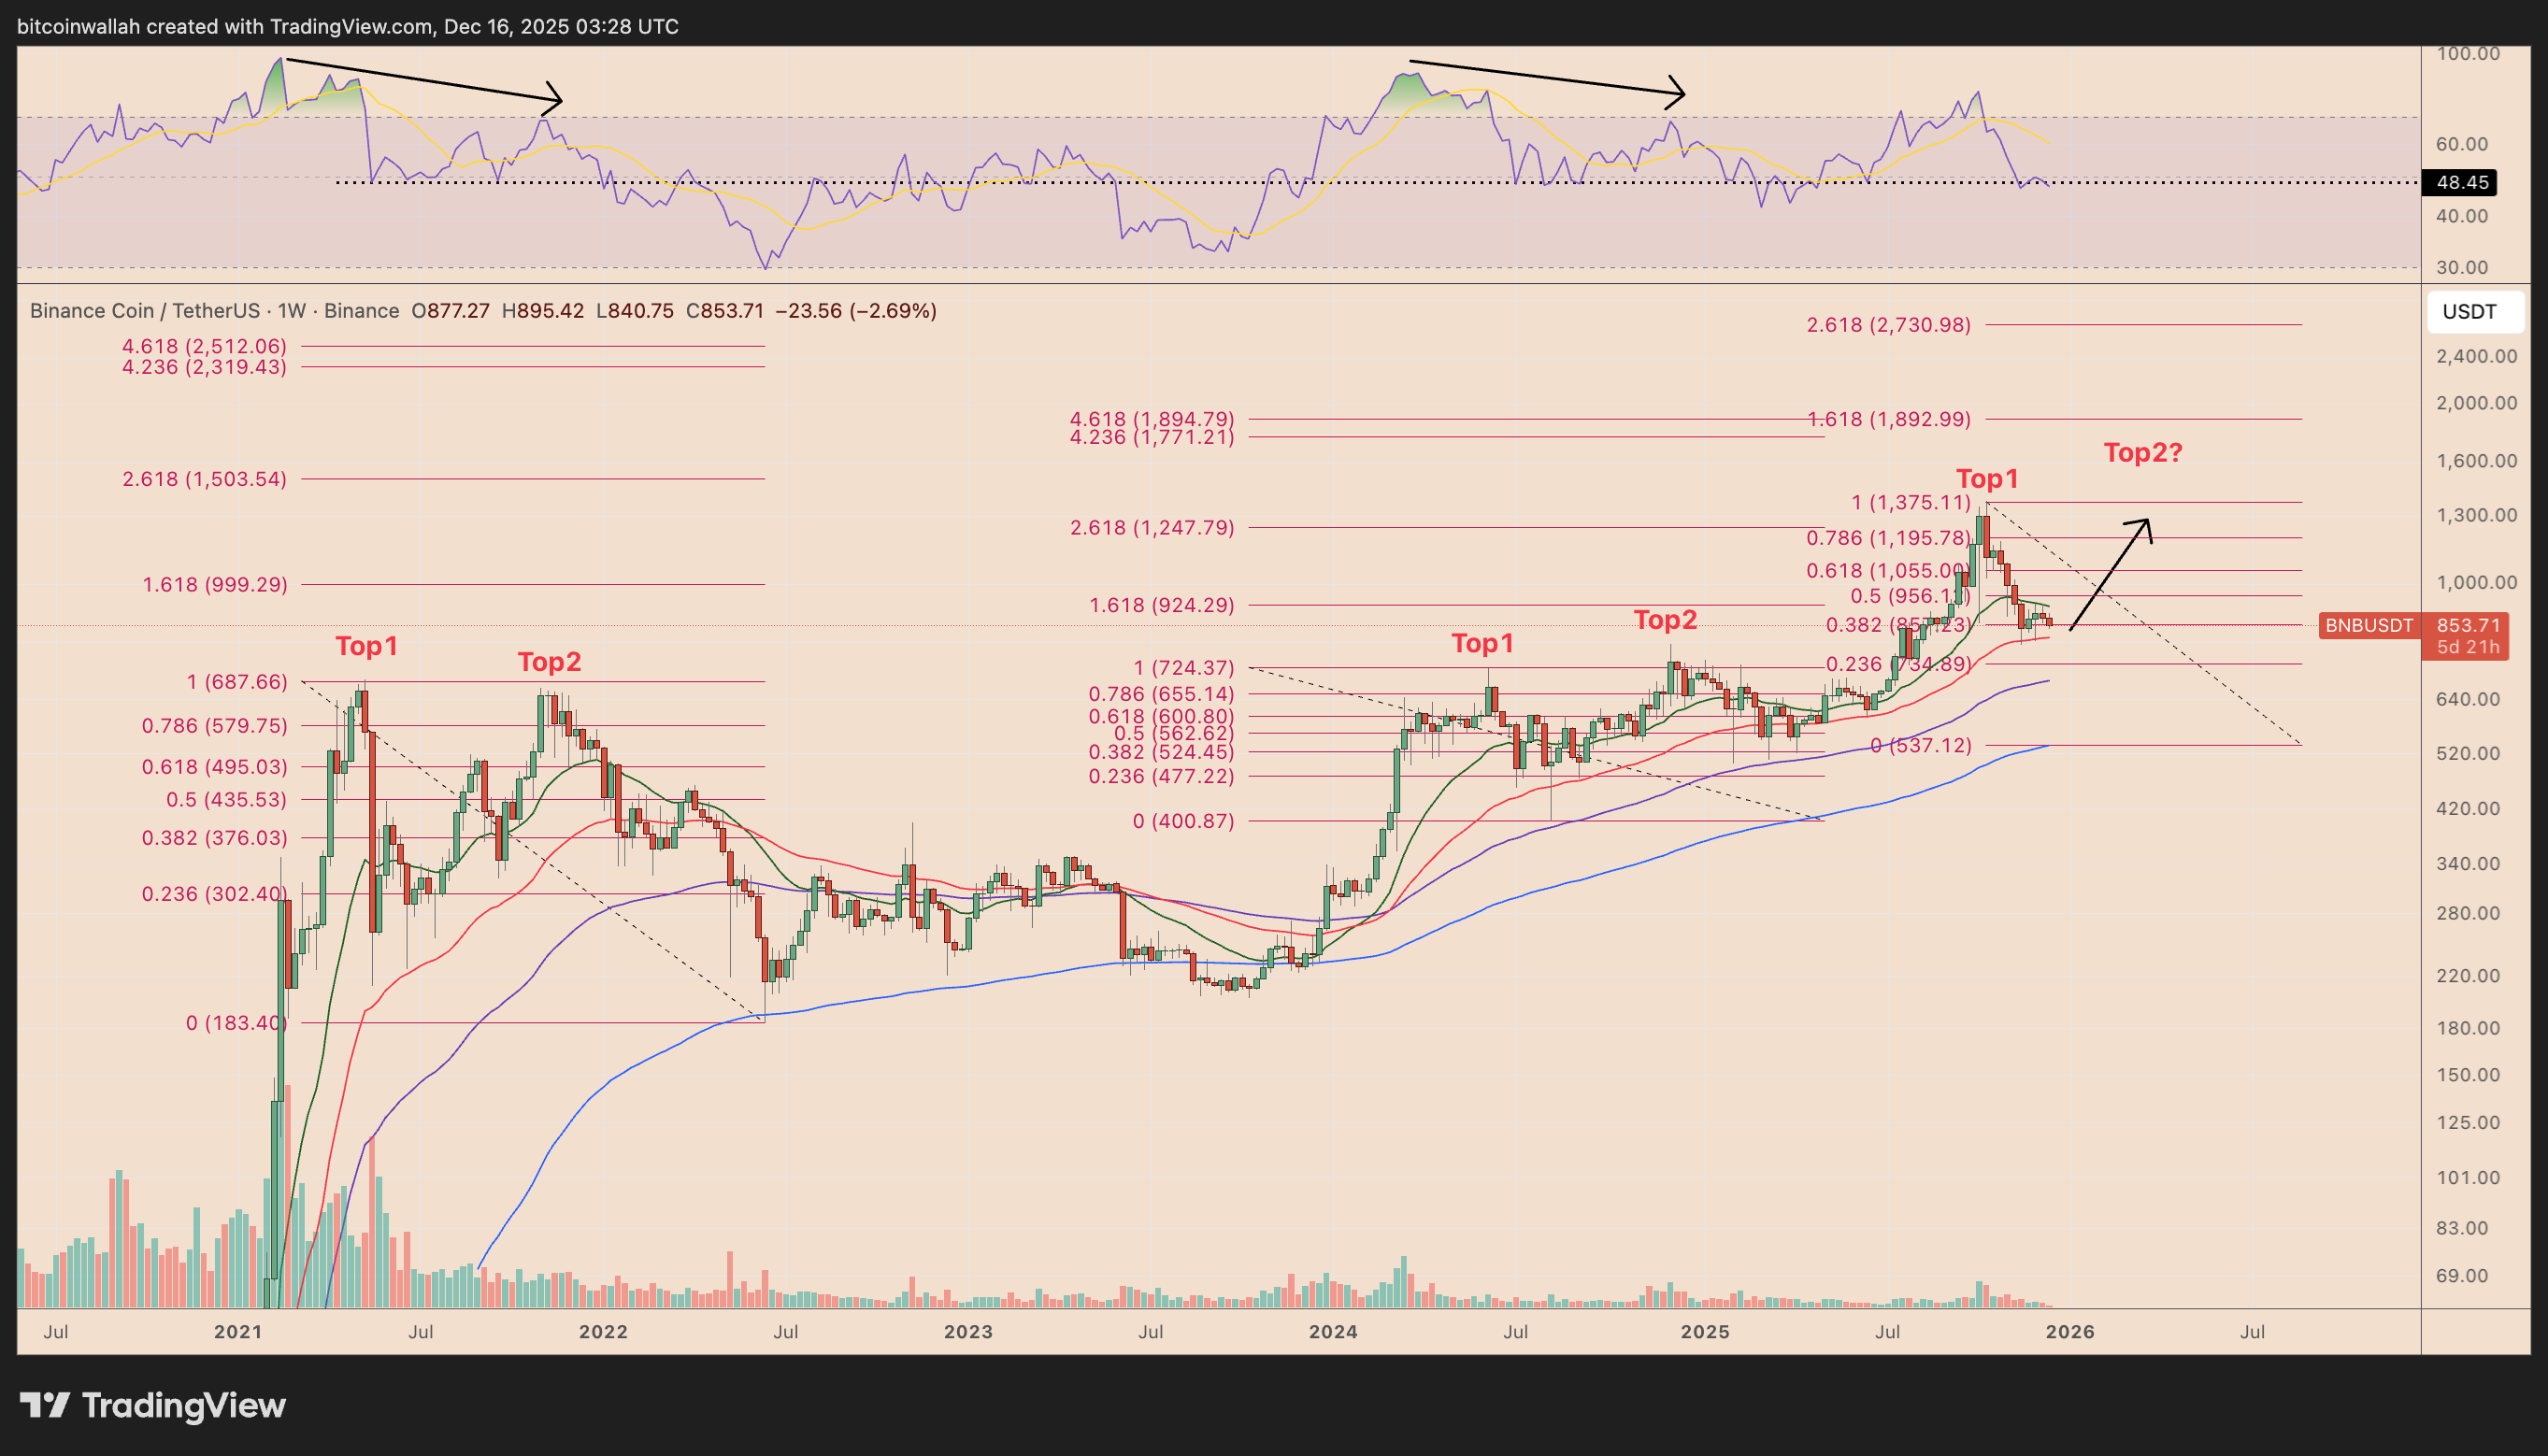
Task: Select the red 'Top2?' text annotation
Action: 2142,453
